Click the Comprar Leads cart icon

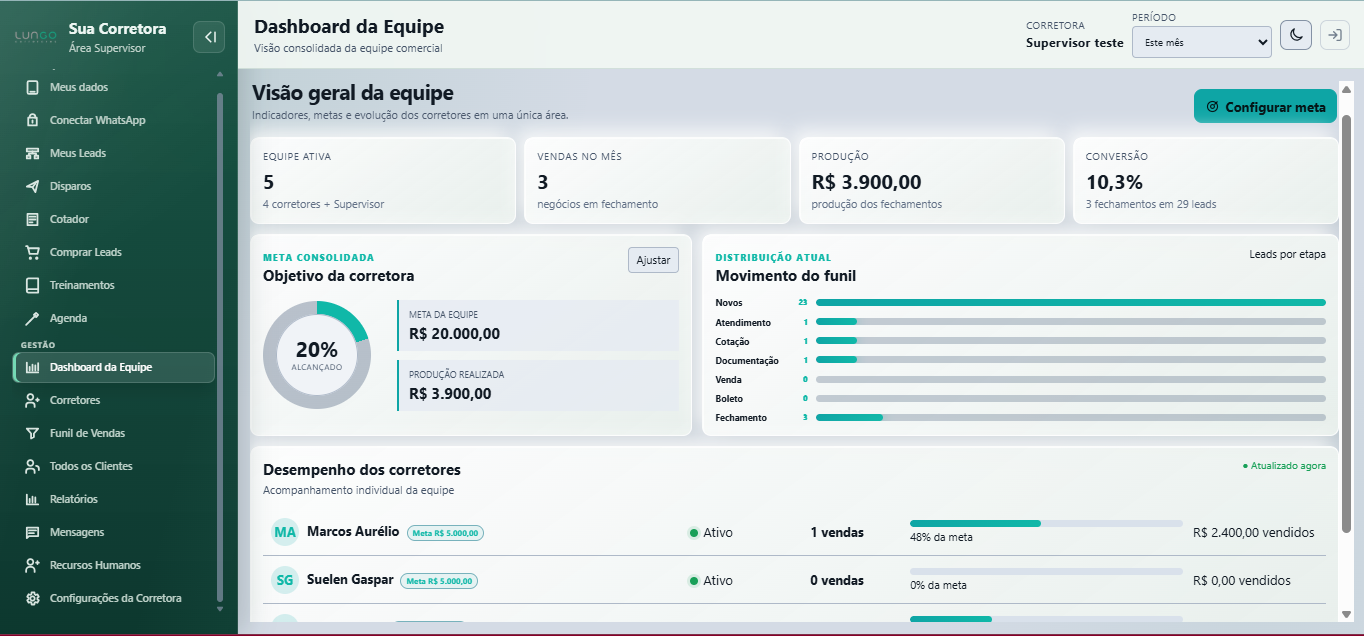[x=32, y=252]
